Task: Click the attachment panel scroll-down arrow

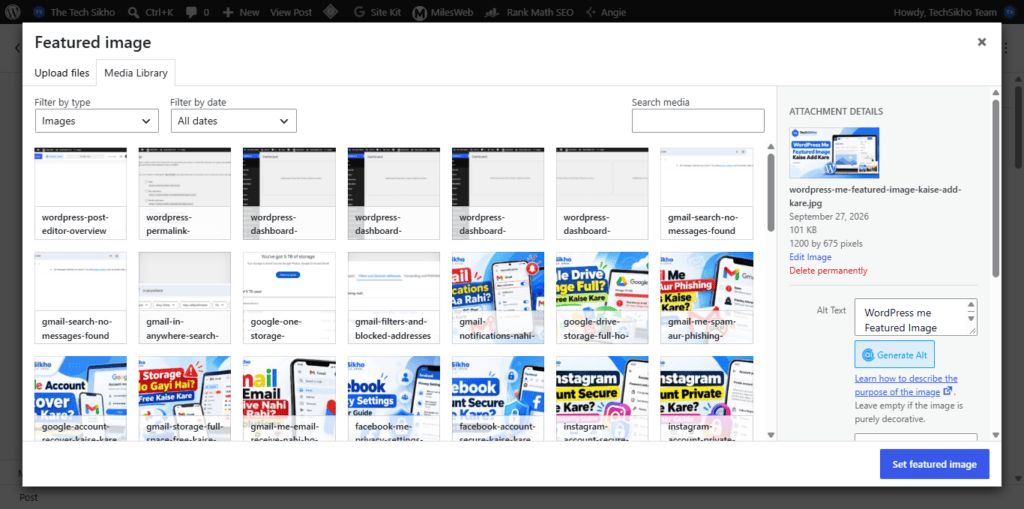Action: 995,435
